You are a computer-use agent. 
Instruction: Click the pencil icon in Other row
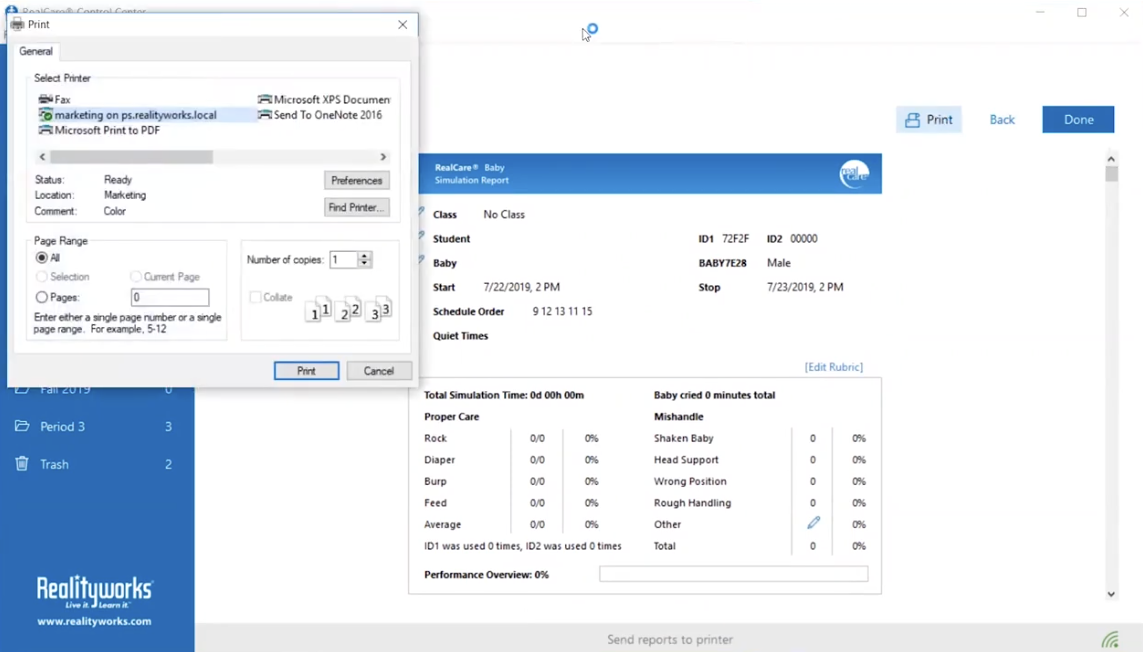(x=814, y=523)
